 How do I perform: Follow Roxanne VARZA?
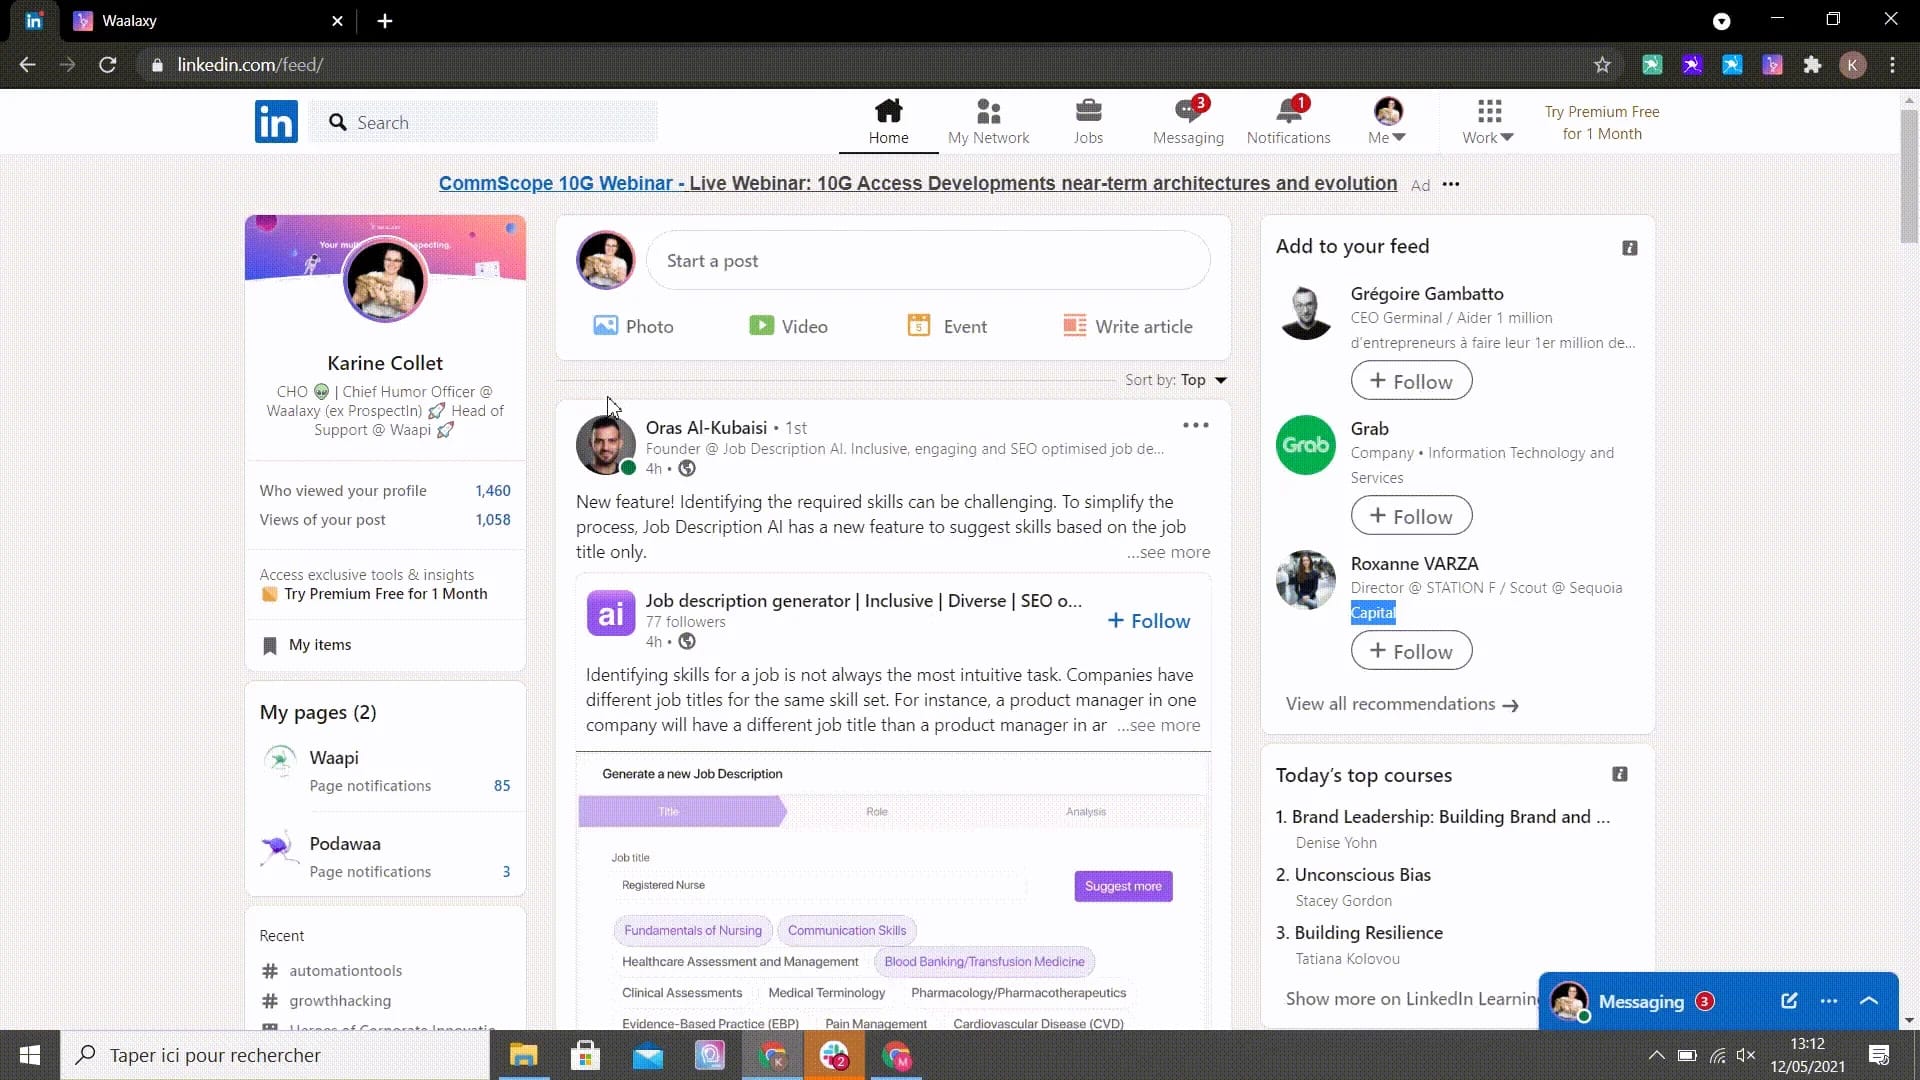pos(1411,651)
